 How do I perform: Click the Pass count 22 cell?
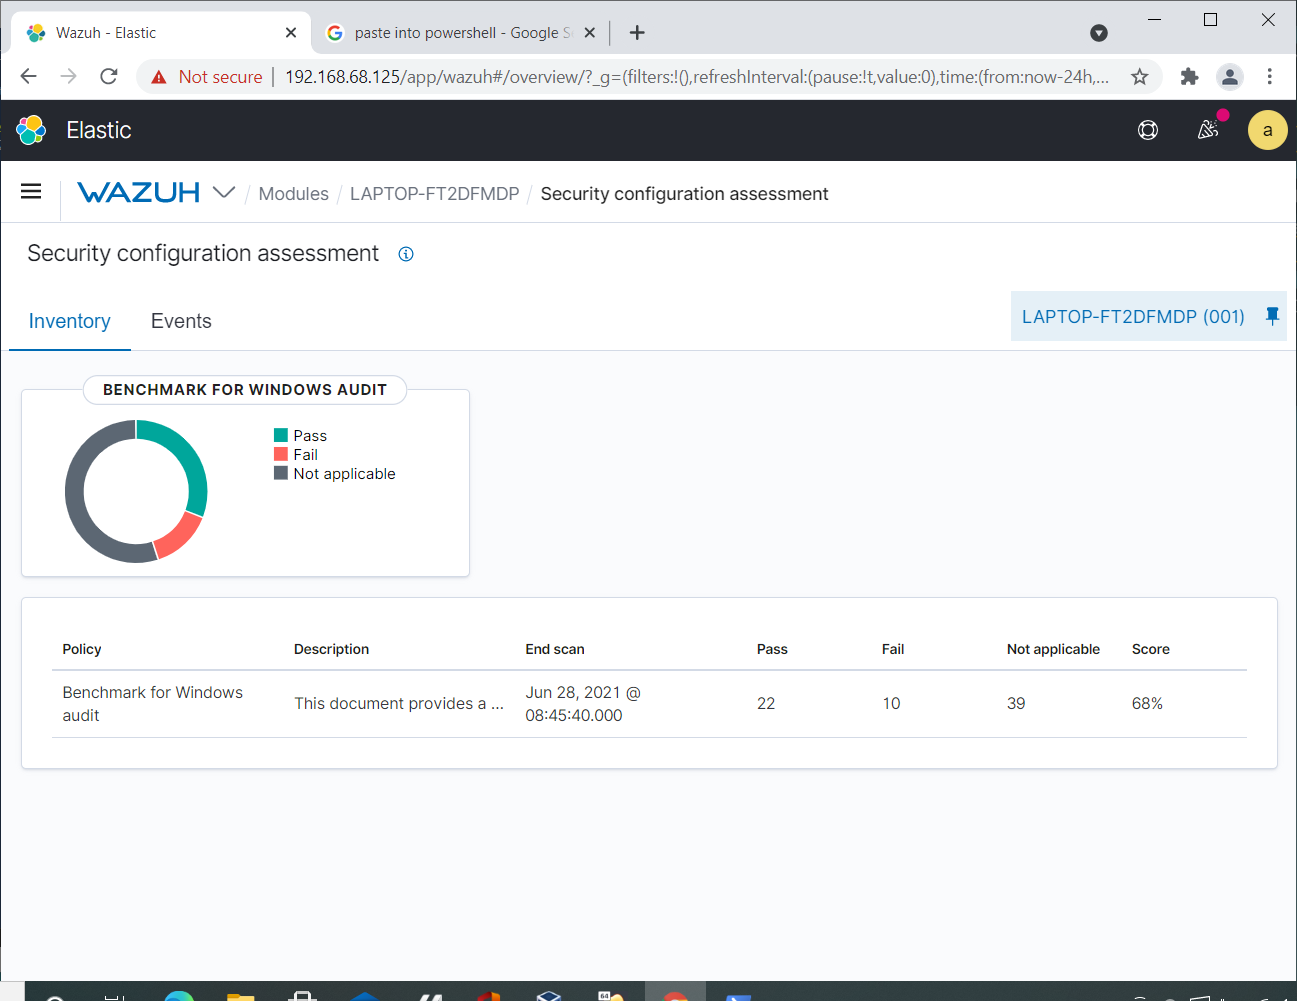(766, 704)
